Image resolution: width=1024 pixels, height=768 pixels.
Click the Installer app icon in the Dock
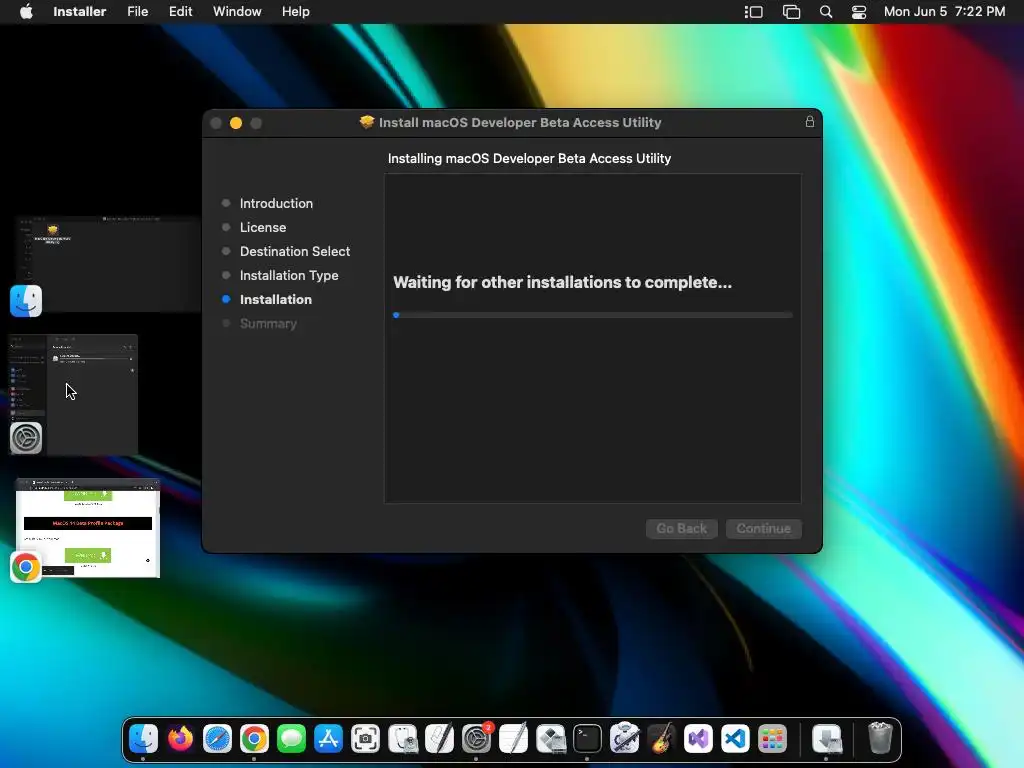(827, 739)
